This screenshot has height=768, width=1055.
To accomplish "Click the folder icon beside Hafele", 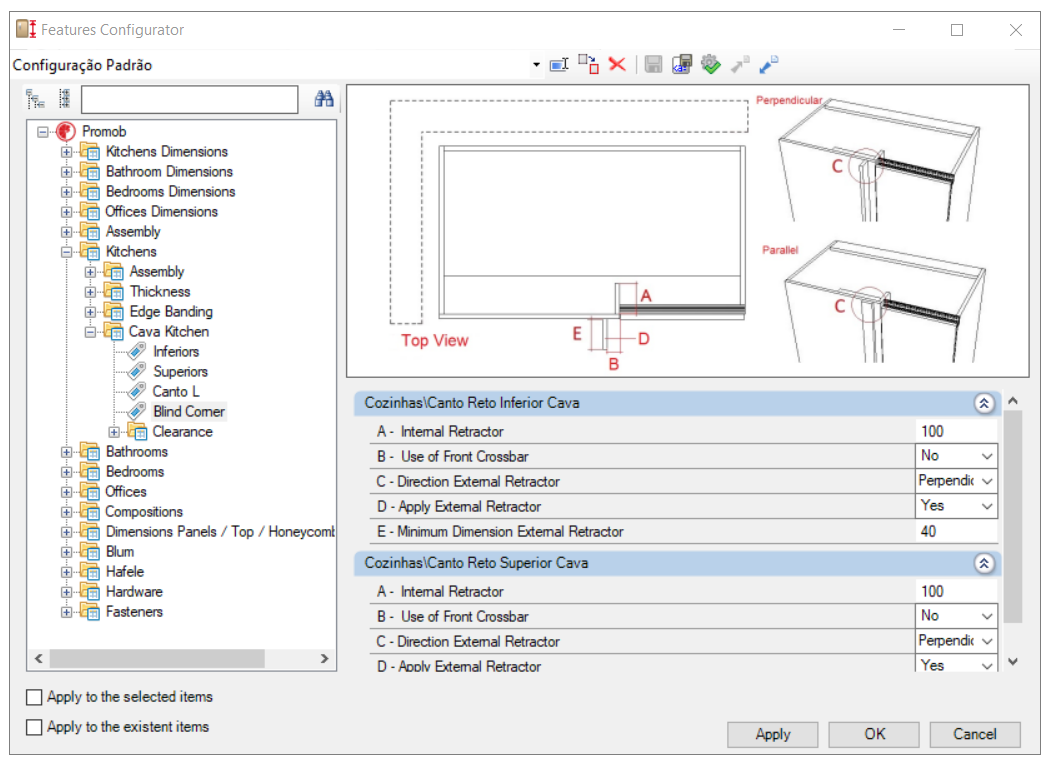I will [x=90, y=571].
